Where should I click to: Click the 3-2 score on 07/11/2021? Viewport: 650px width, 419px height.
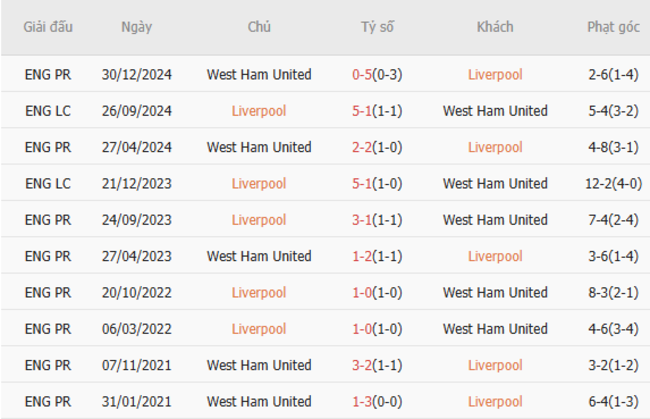click(363, 365)
